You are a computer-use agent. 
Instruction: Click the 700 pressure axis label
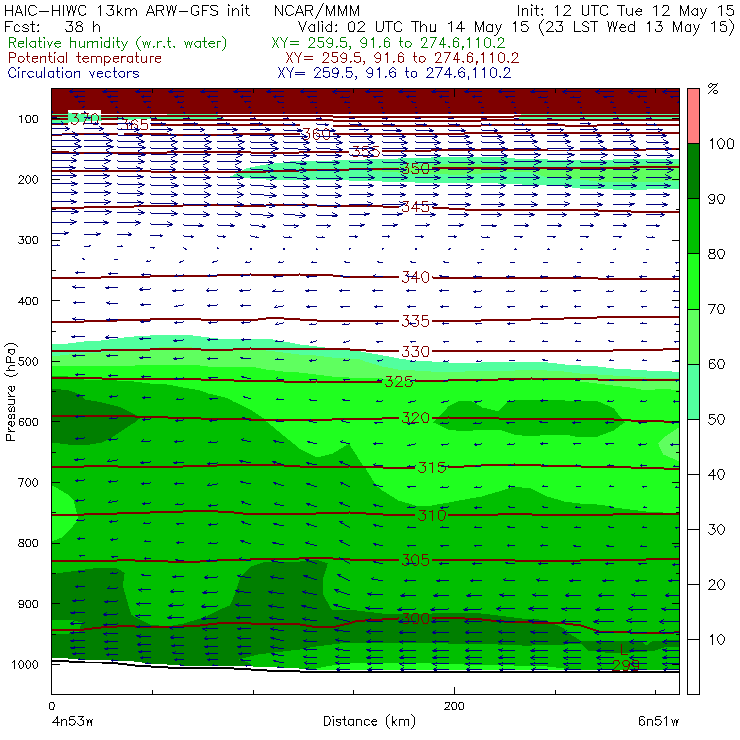(x=28, y=482)
